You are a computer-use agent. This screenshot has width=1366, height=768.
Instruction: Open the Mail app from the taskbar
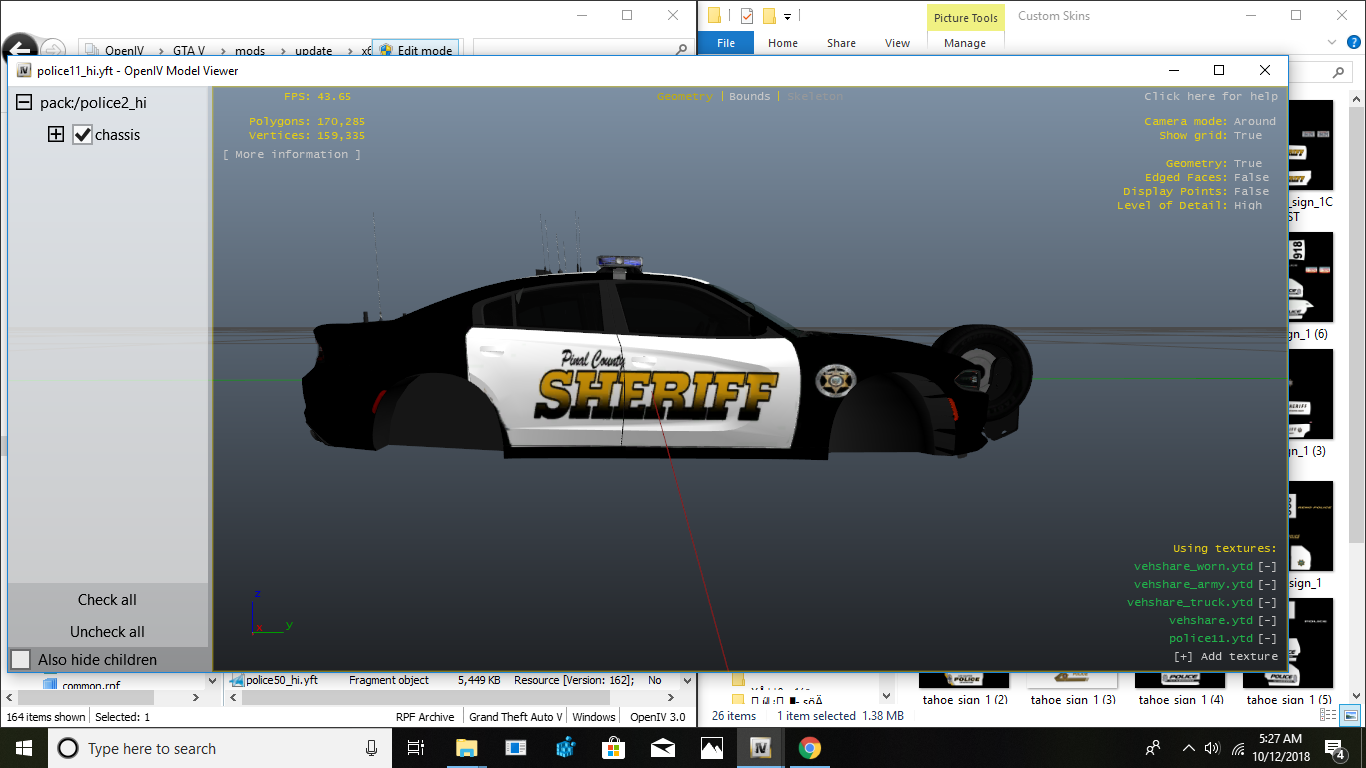click(x=662, y=748)
